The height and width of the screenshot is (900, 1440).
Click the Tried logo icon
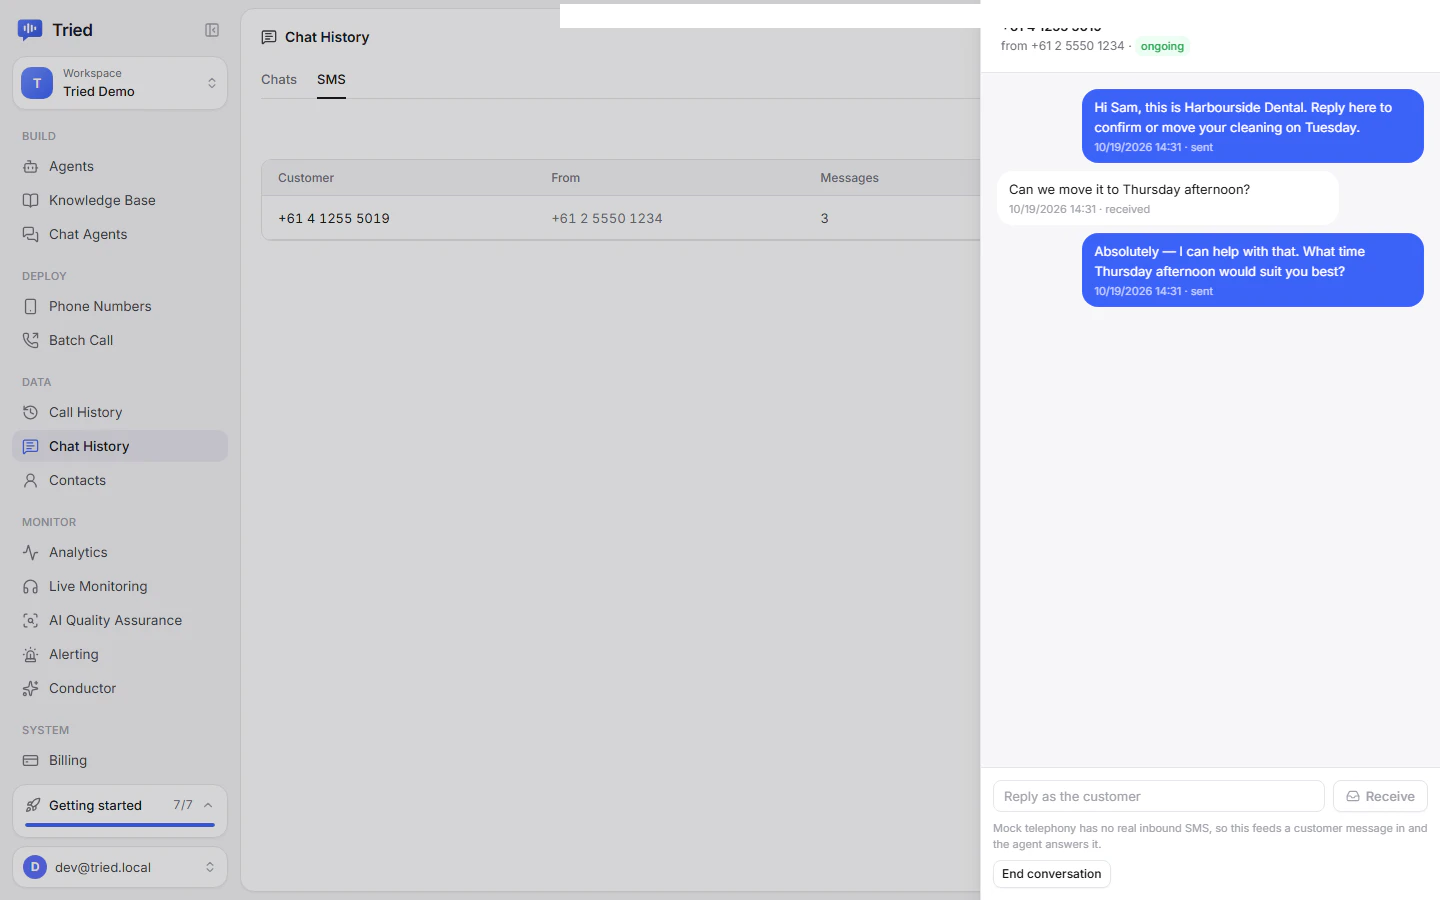[x=30, y=30]
